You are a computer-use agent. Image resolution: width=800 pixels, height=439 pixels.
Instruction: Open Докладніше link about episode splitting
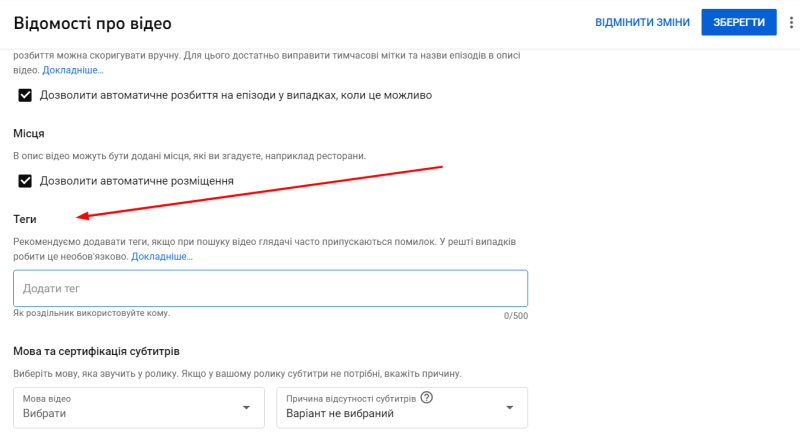click(x=73, y=70)
